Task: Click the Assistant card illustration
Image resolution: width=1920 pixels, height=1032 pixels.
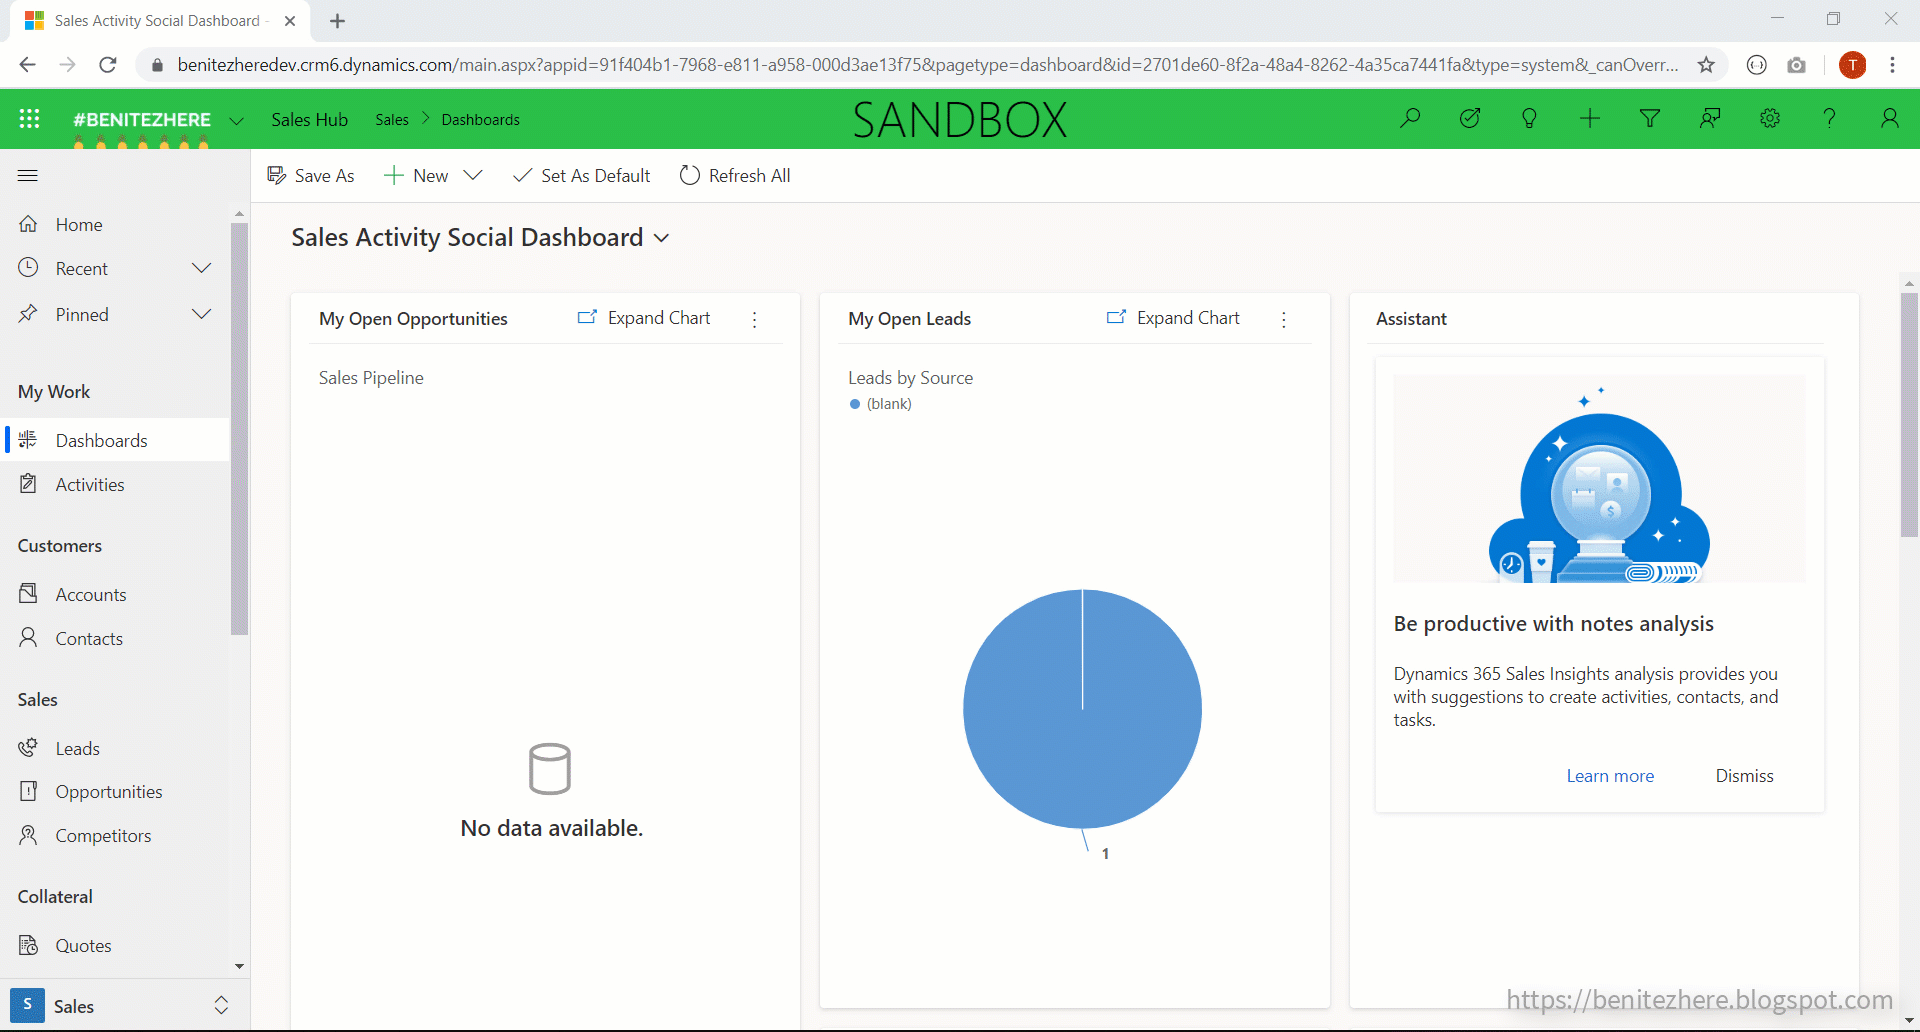Action: pyautogui.click(x=1599, y=479)
